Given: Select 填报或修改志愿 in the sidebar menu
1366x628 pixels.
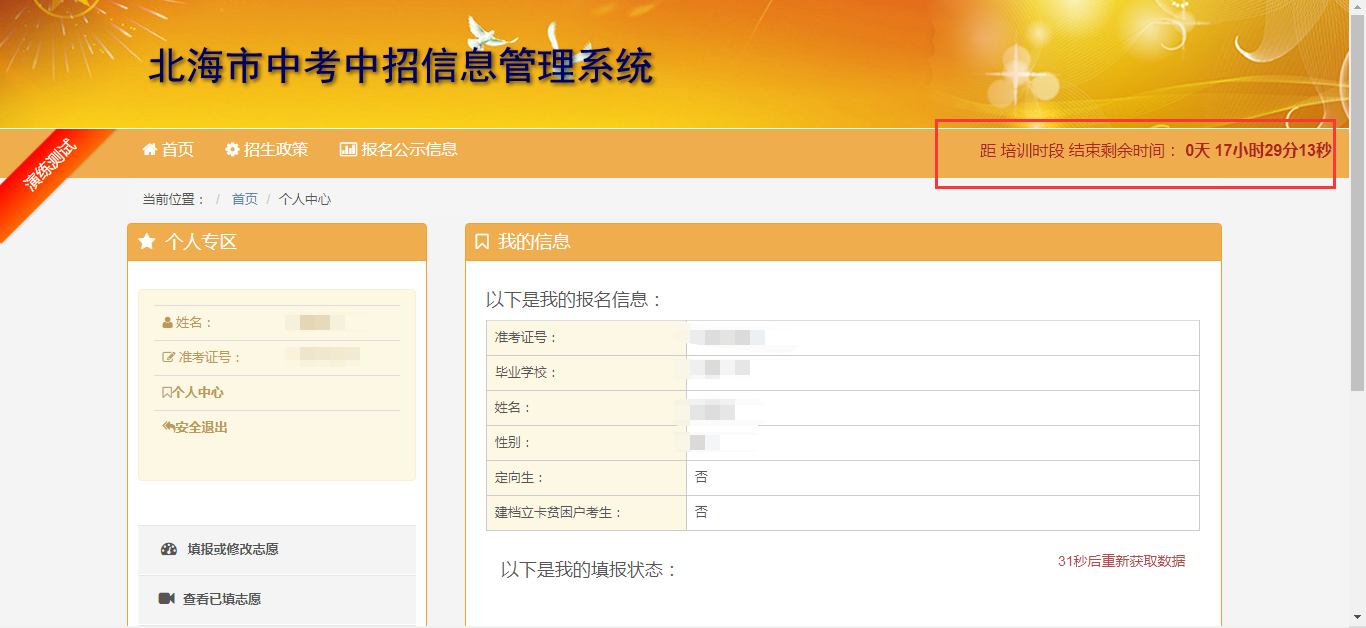Looking at the screenshot, I should (233, 550).
